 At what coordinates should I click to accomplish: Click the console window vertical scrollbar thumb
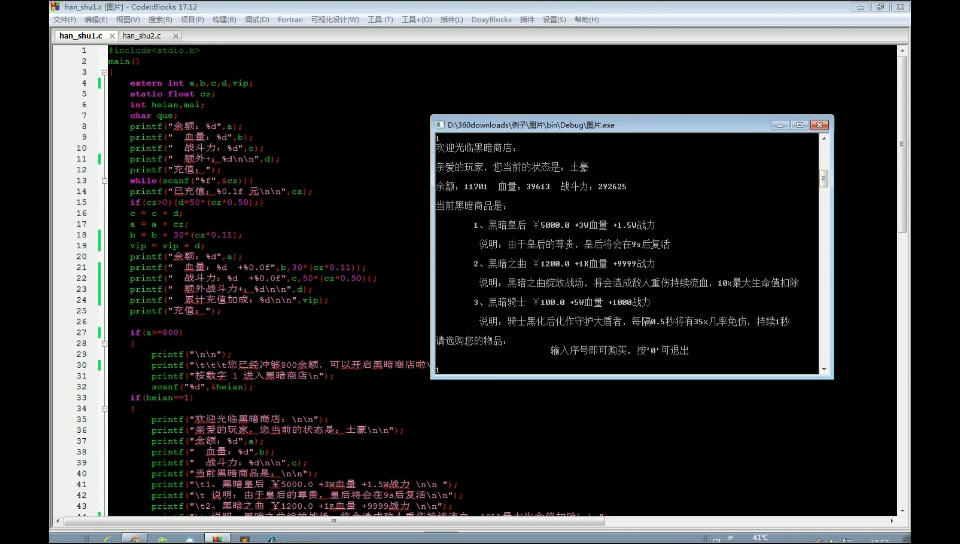click(823, 179)
